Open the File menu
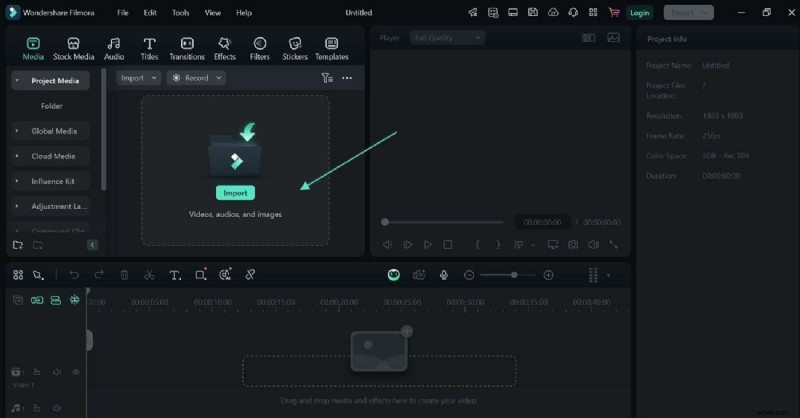This screenshot has height=418, width=800. [122, 13]
